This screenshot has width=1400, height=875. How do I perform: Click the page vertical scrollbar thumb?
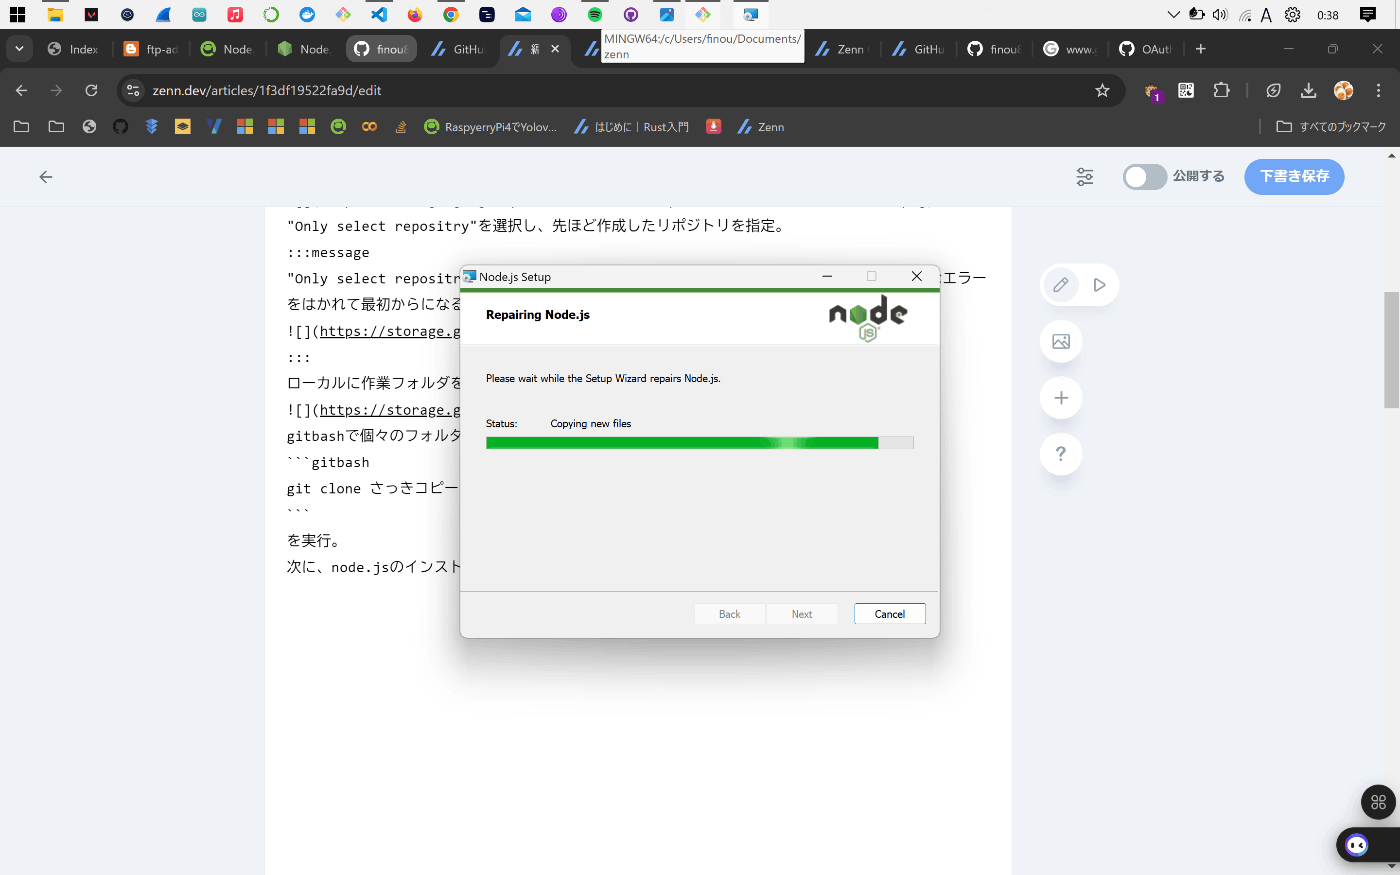pyautogui.click(x=1391, y=350)
